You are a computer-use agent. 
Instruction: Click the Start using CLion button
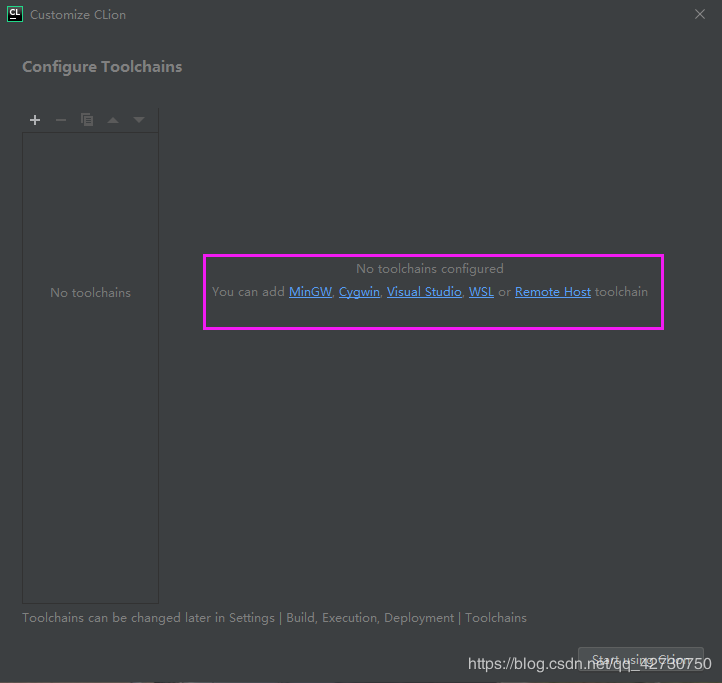[x=640, y=659]
